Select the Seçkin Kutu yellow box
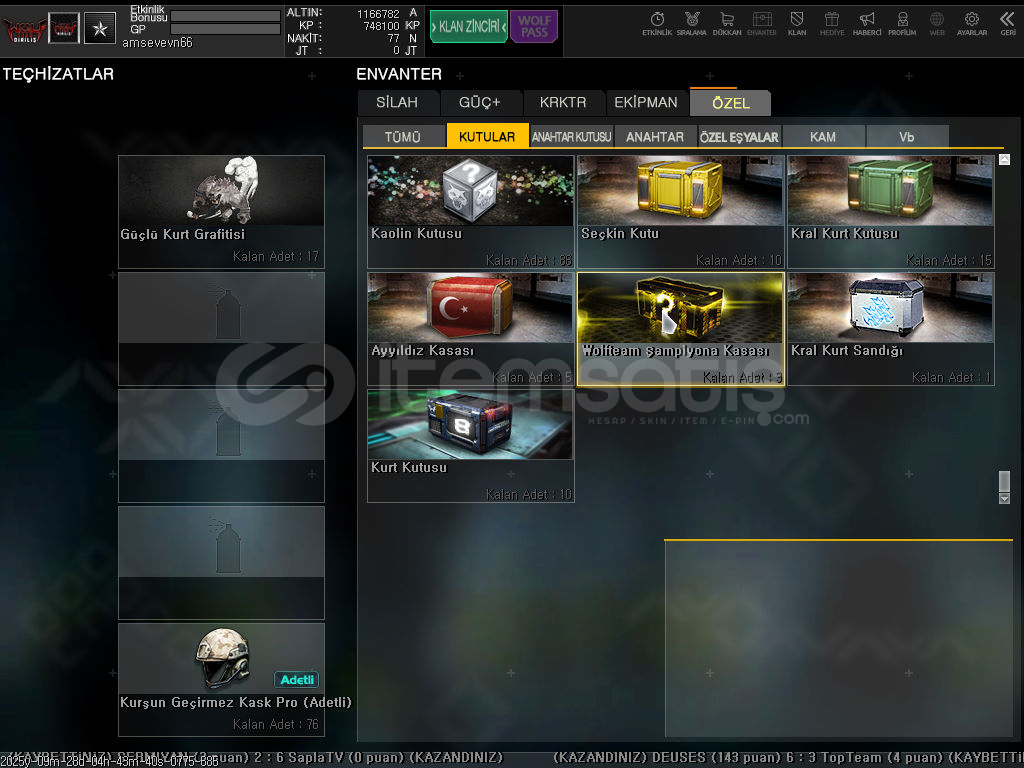This screenshot has height=768, width=1024. click(x=681, y=212)
